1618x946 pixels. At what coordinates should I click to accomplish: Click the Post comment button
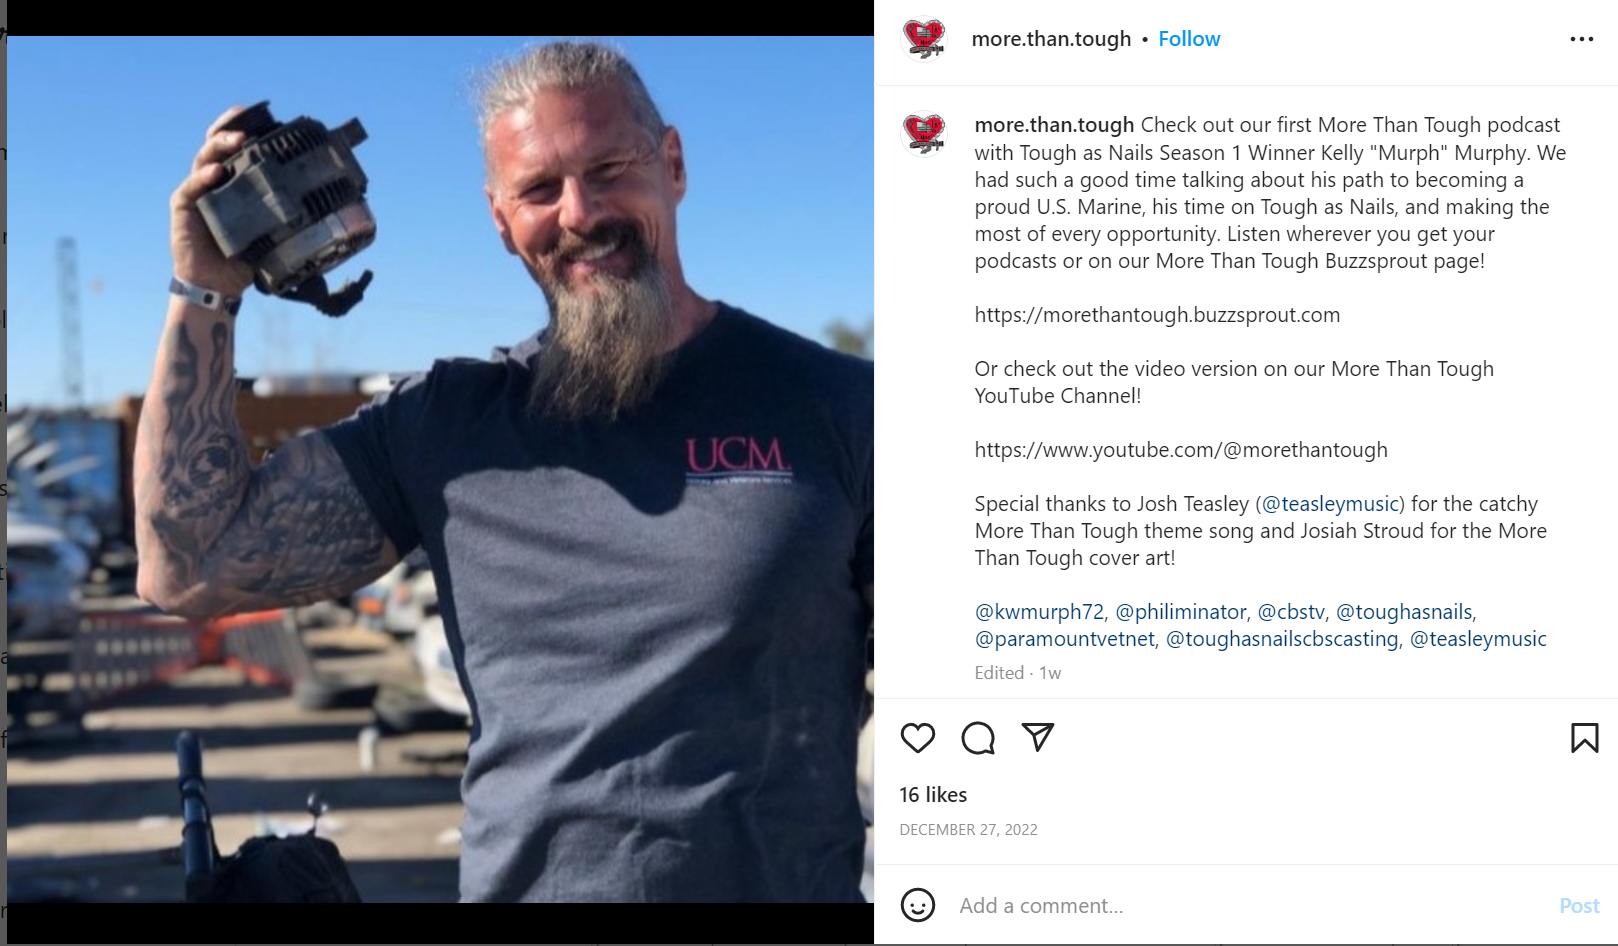pos(1579,906)
